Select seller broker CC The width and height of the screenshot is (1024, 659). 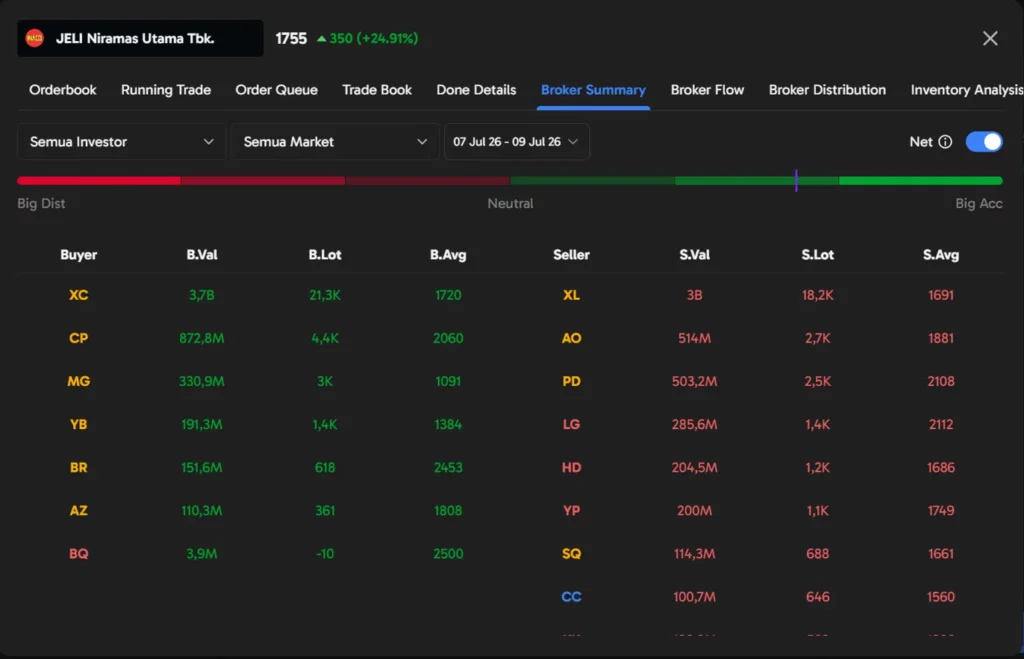coord(571,597)
